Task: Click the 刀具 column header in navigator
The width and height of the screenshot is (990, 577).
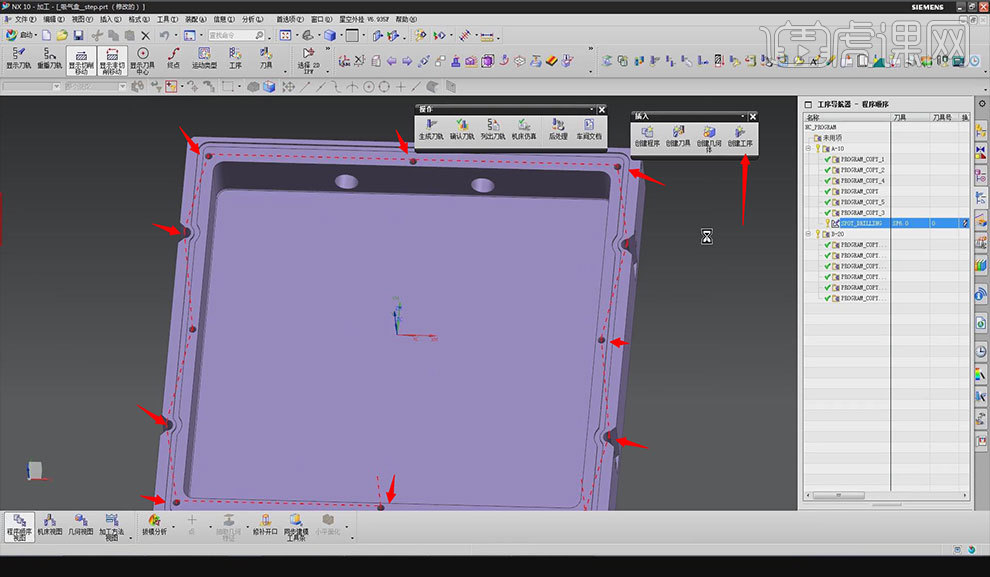Action: (x=910, y=117)
